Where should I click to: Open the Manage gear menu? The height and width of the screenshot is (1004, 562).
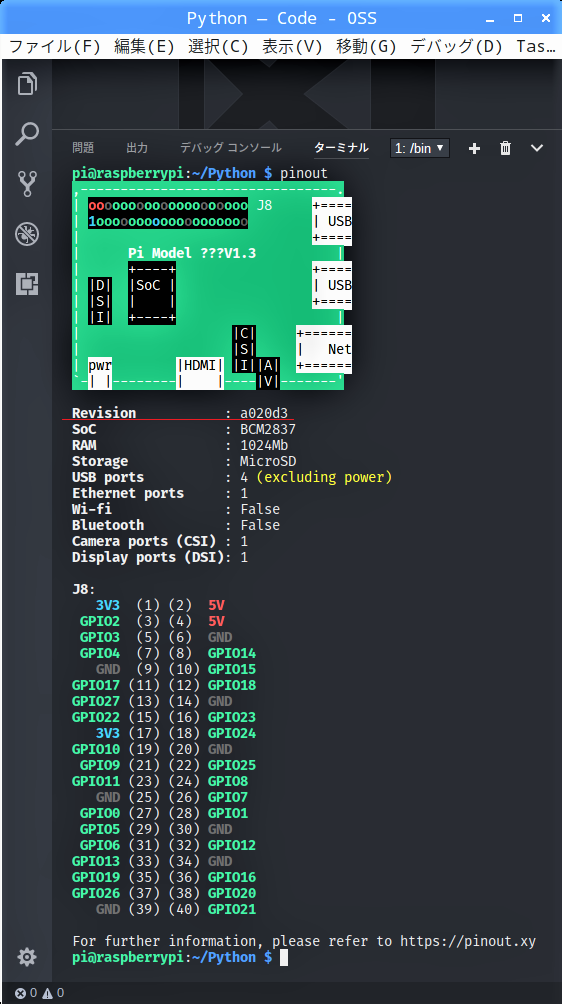point(27,957)
